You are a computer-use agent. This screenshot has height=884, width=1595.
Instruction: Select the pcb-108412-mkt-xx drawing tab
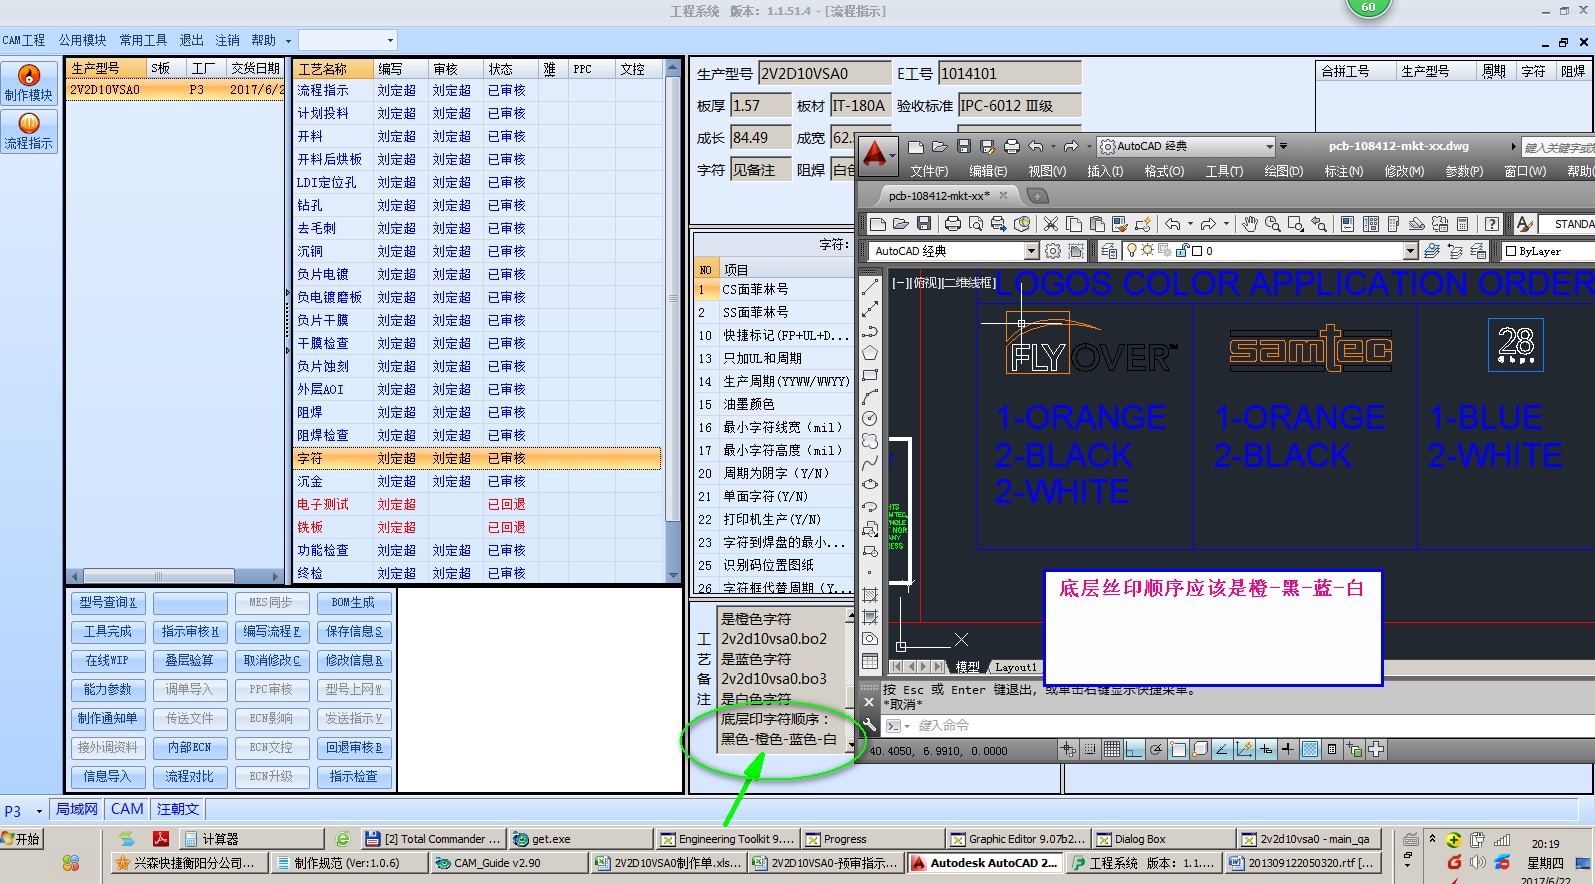click(938, 195)
